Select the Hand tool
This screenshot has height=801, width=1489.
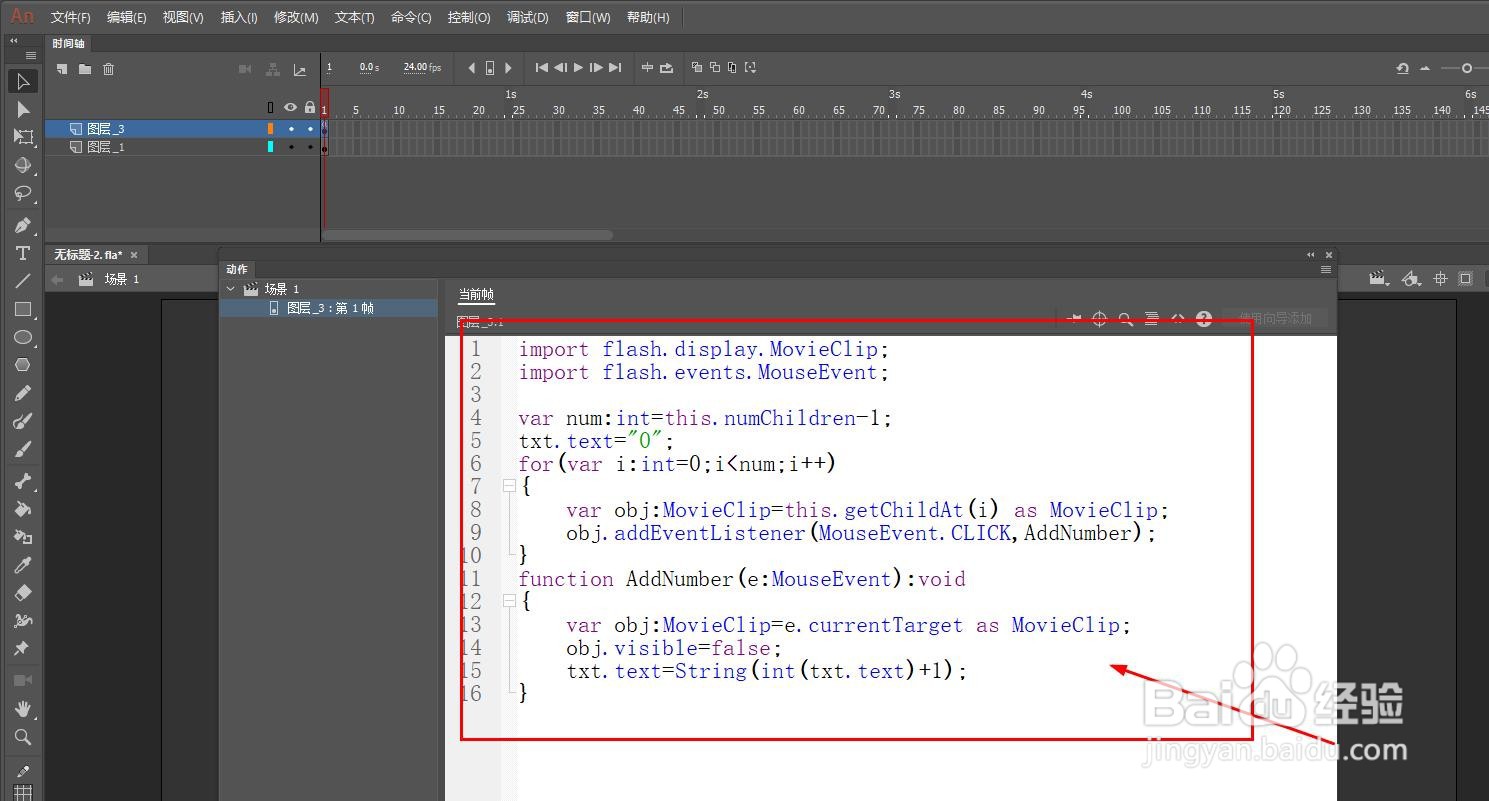point(23,709)
